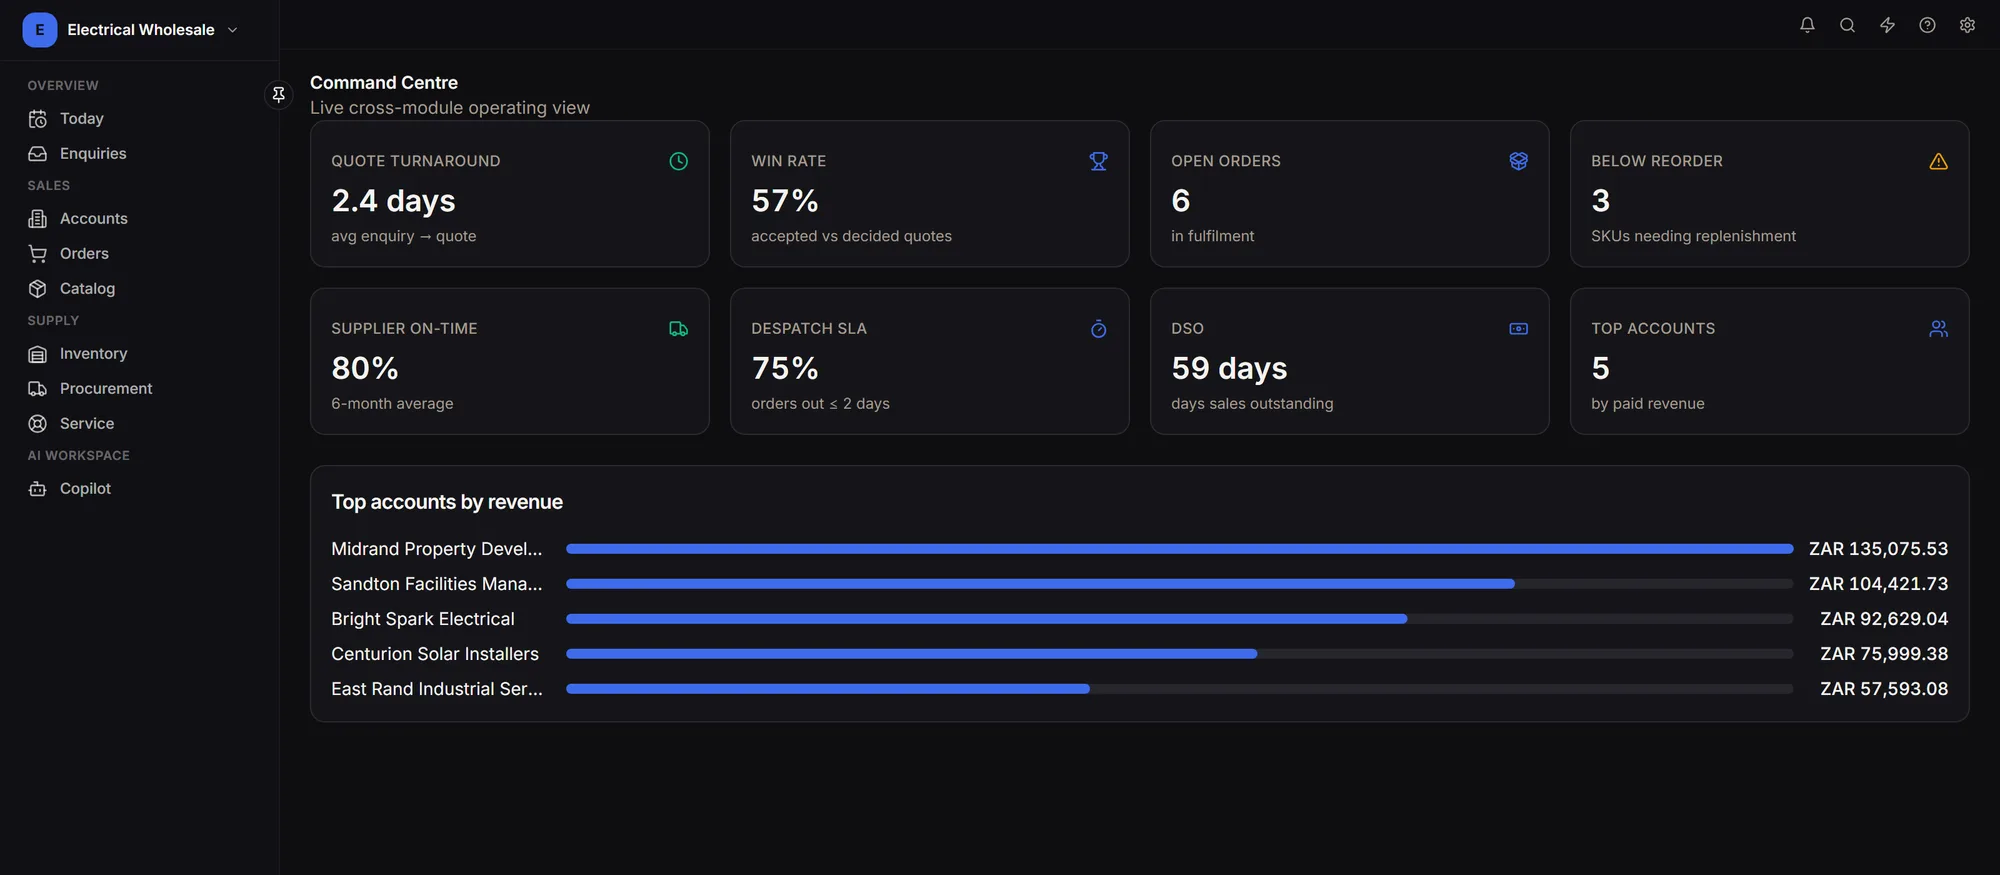Open the notifications bell

pyautogui.click(x=1807, y=26)
